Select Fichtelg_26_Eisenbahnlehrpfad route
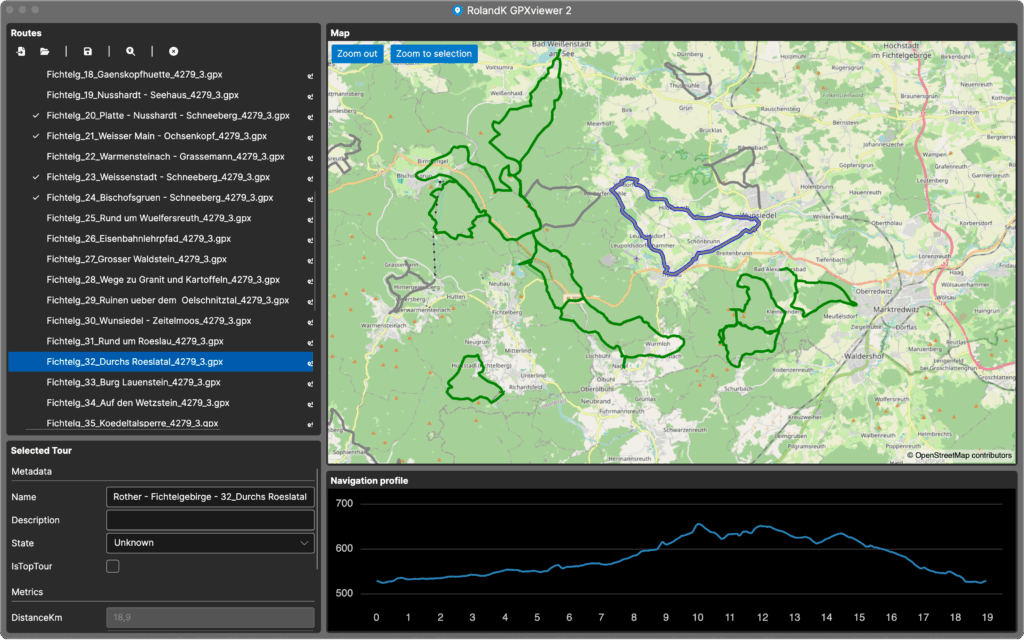The width and height of the screenshot is (1024, 640). [x=138, y=239]
